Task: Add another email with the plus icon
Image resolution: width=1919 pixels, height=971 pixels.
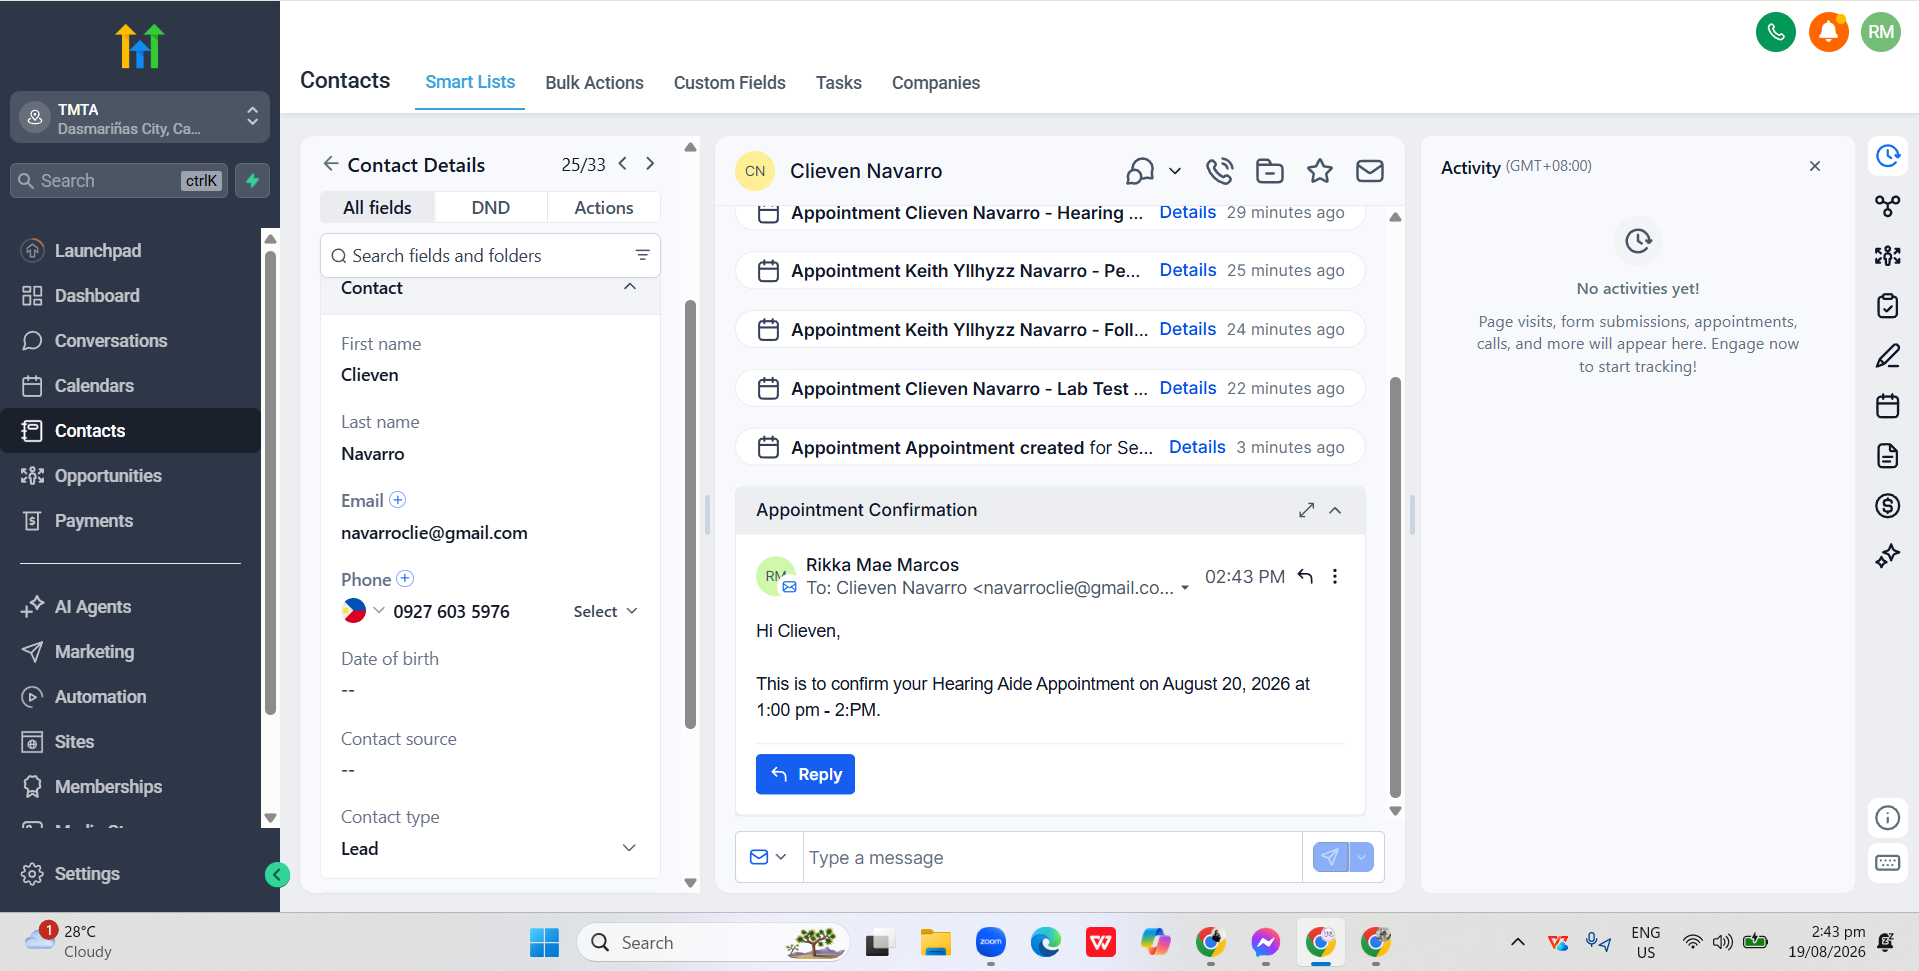Action: (398, 500)
